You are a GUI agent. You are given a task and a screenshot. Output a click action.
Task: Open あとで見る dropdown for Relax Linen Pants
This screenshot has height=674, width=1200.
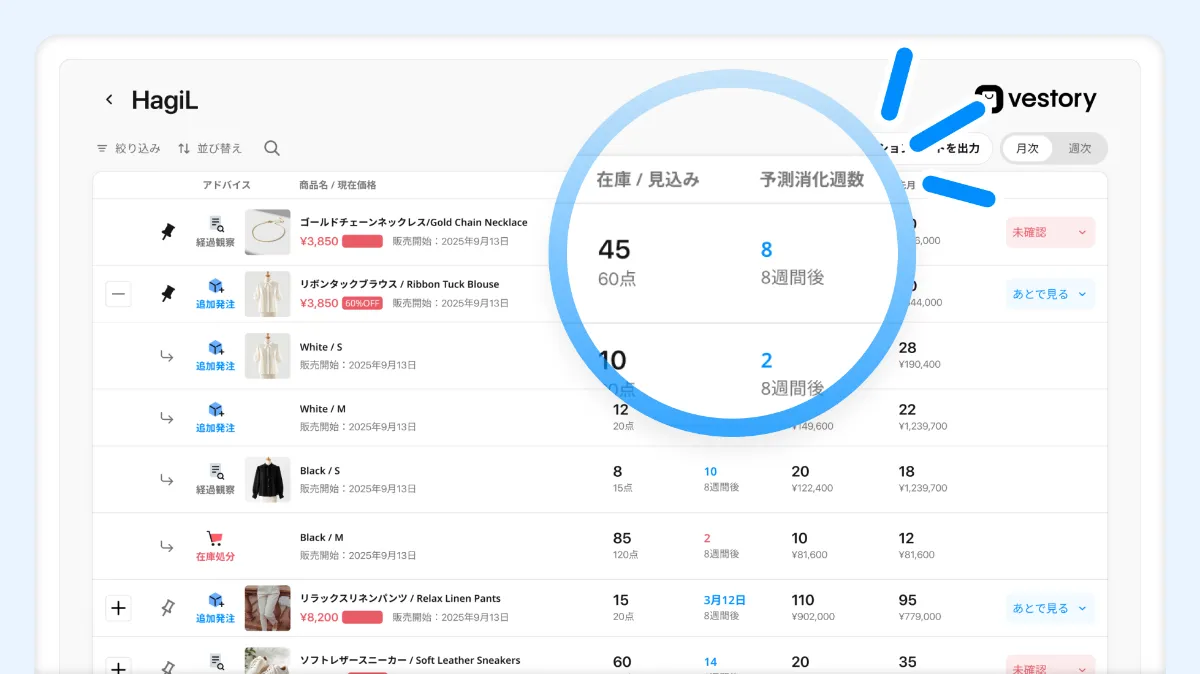(1050, 608)
